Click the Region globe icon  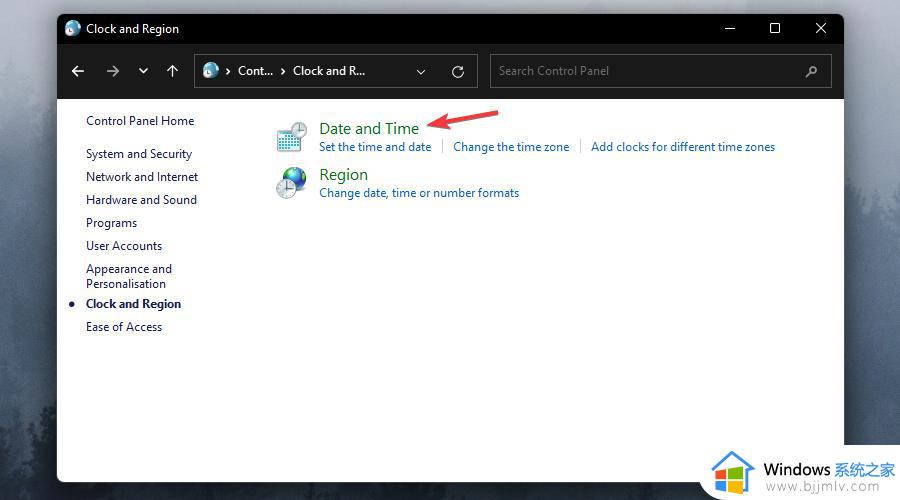point(291,183)
